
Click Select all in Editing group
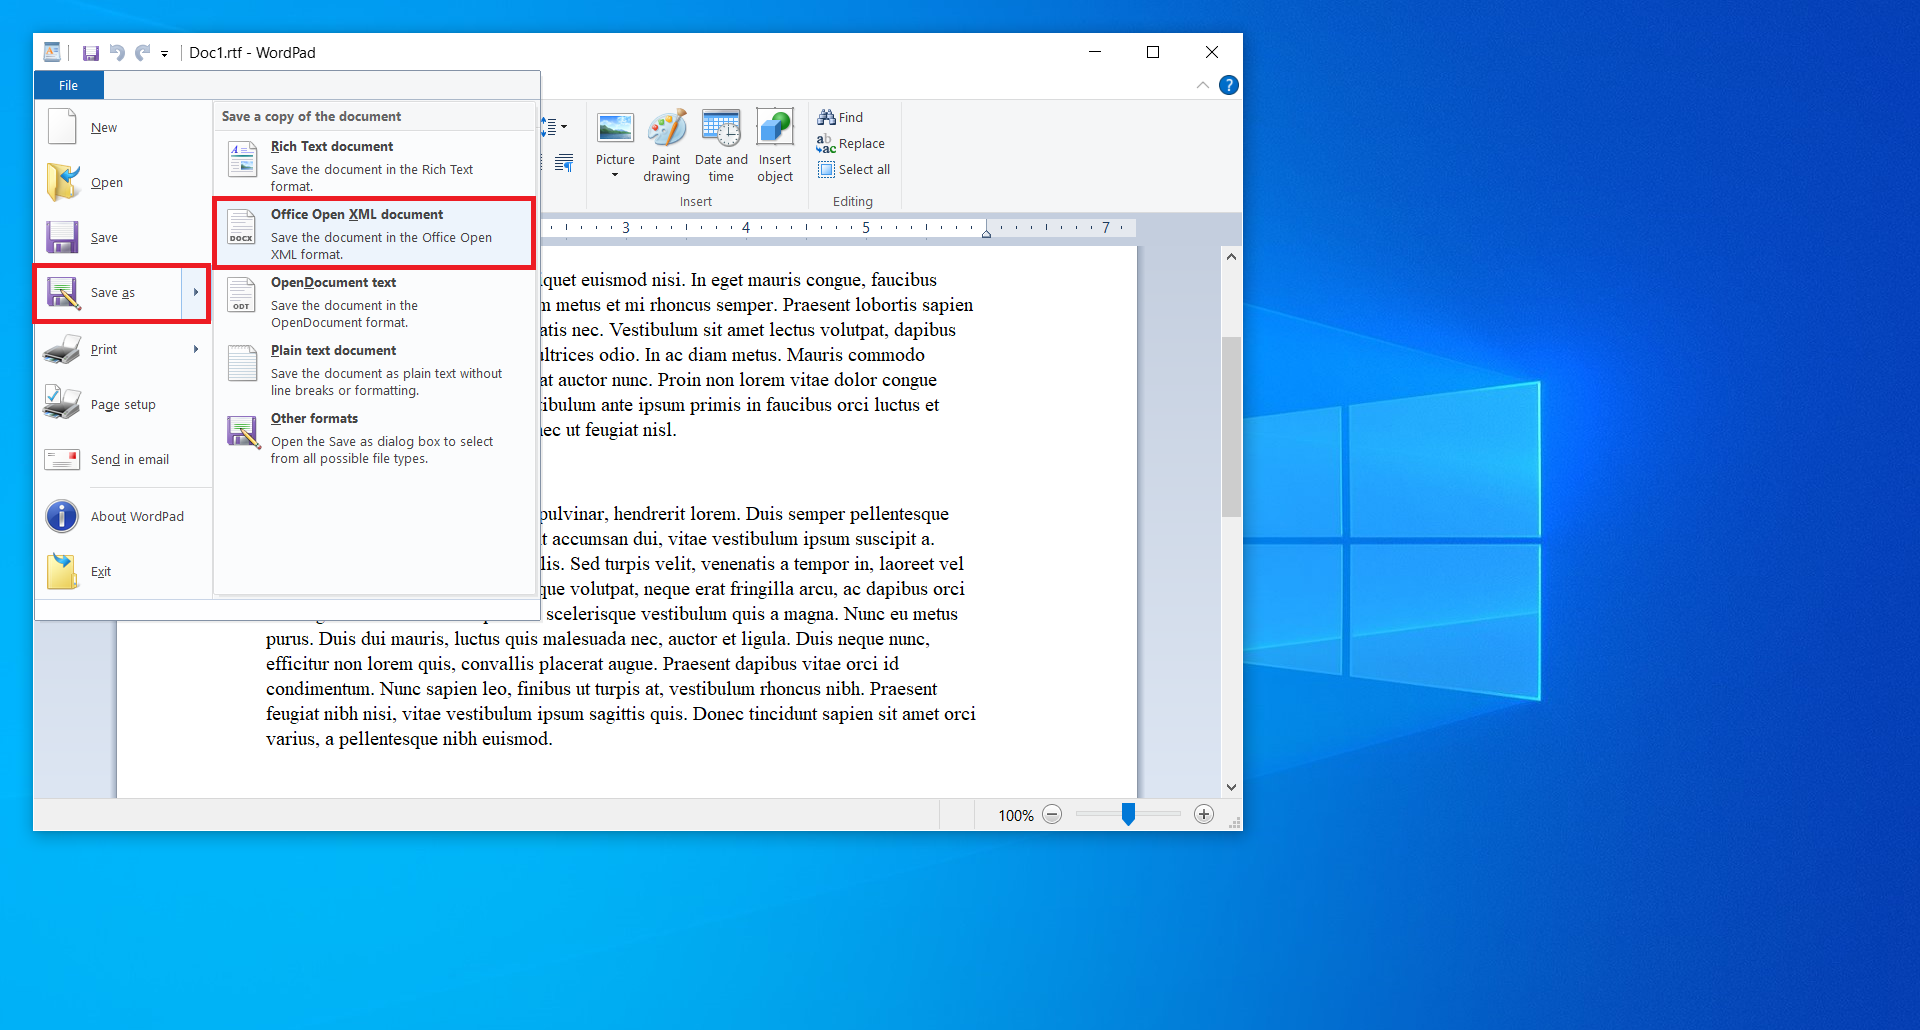click(x=853, y=169)
